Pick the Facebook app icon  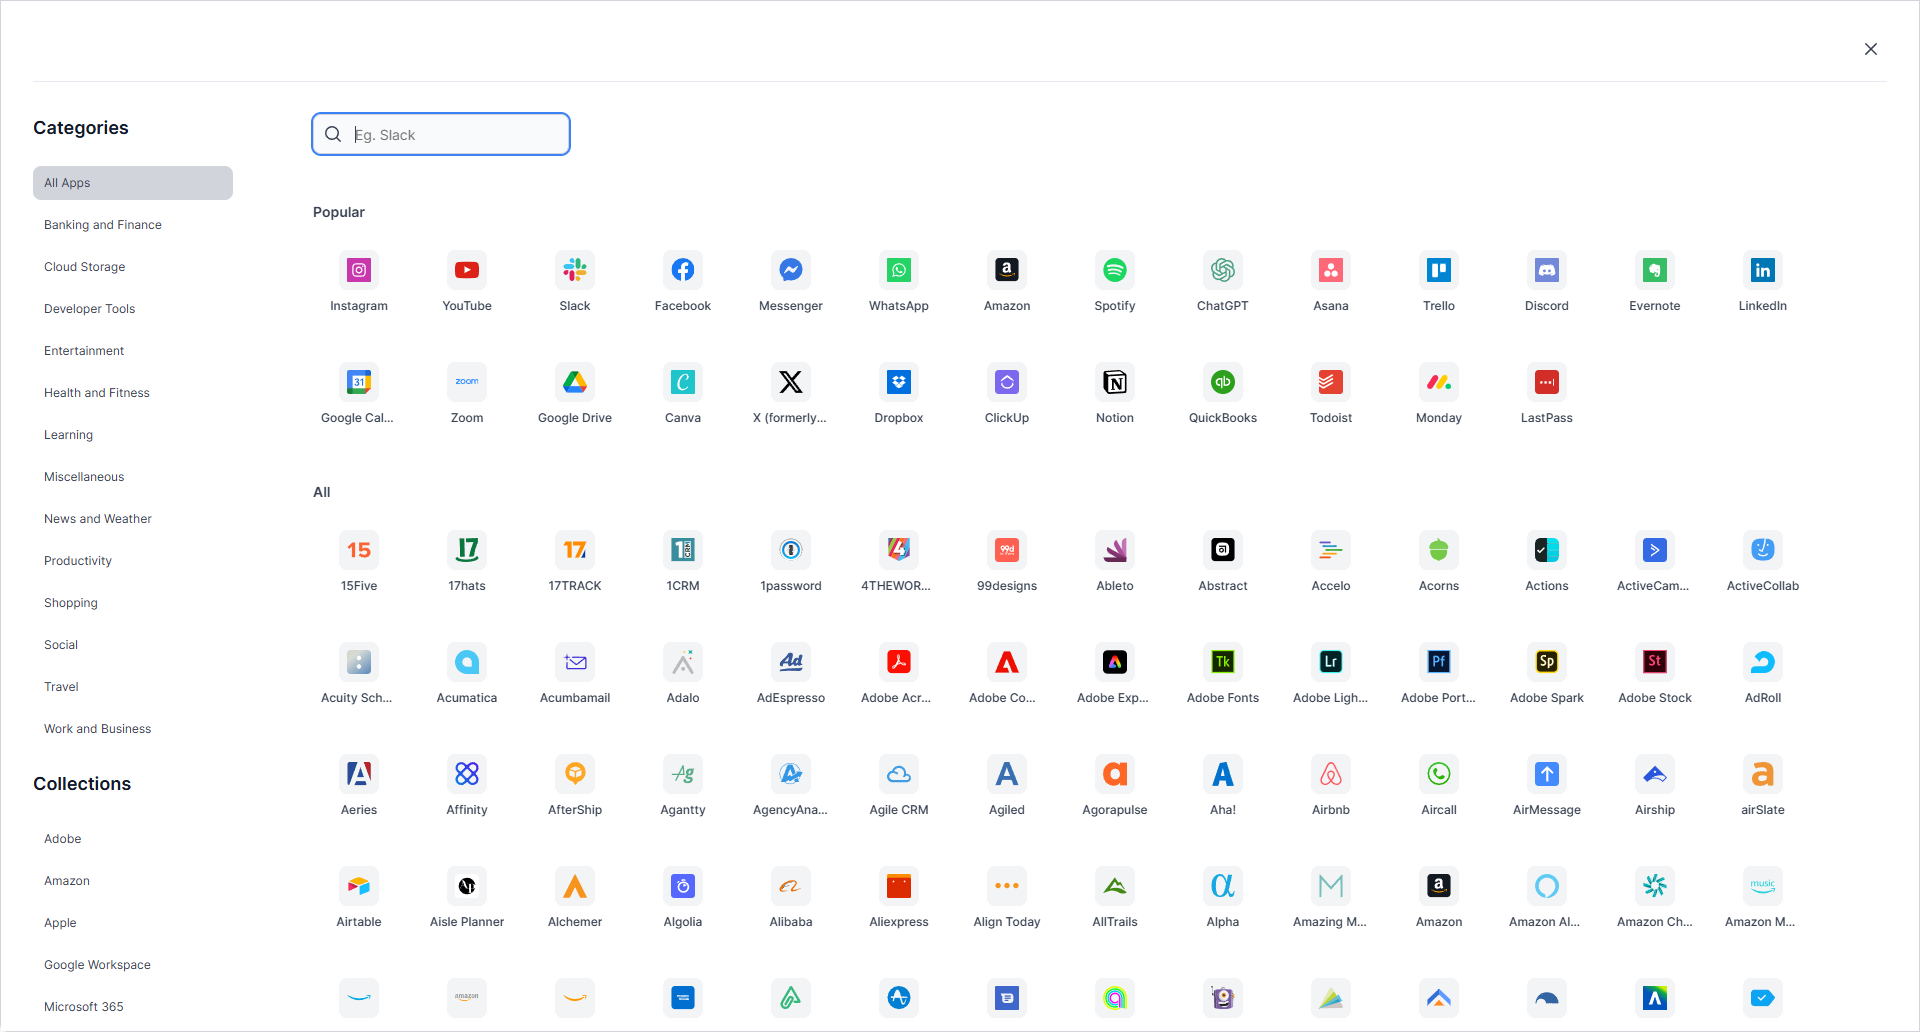click(x=683, y=270)
